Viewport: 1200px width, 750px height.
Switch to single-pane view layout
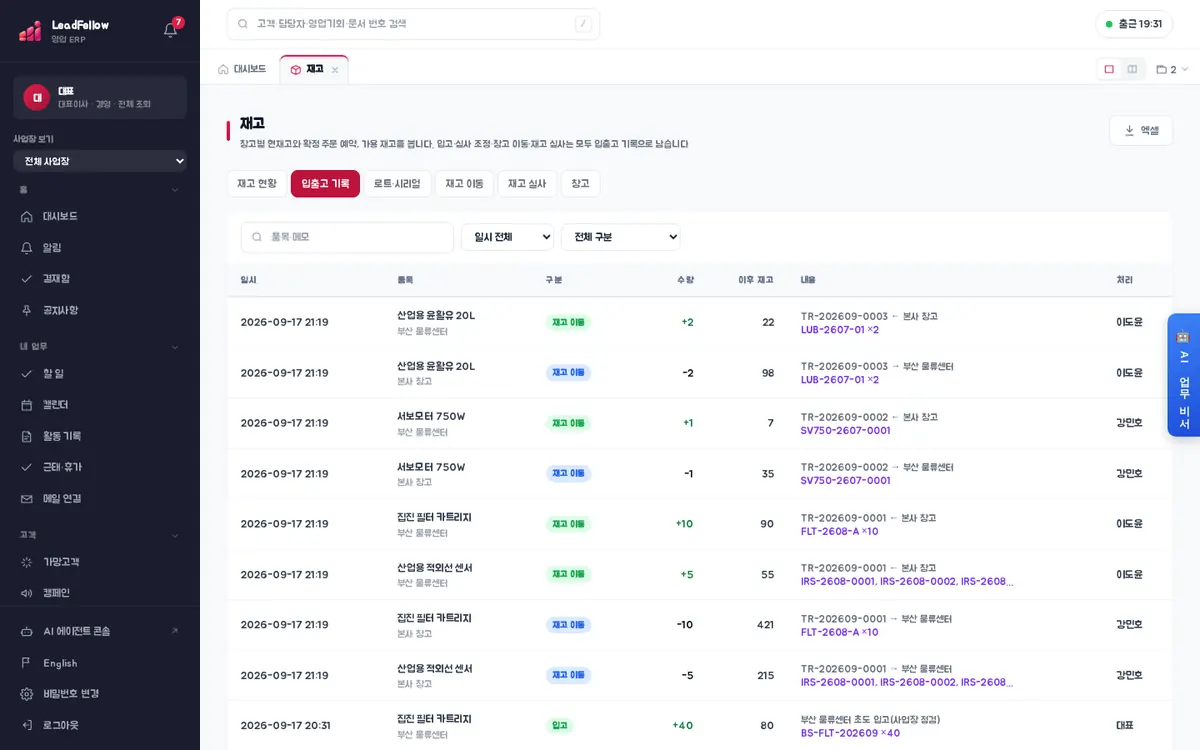1109,69
